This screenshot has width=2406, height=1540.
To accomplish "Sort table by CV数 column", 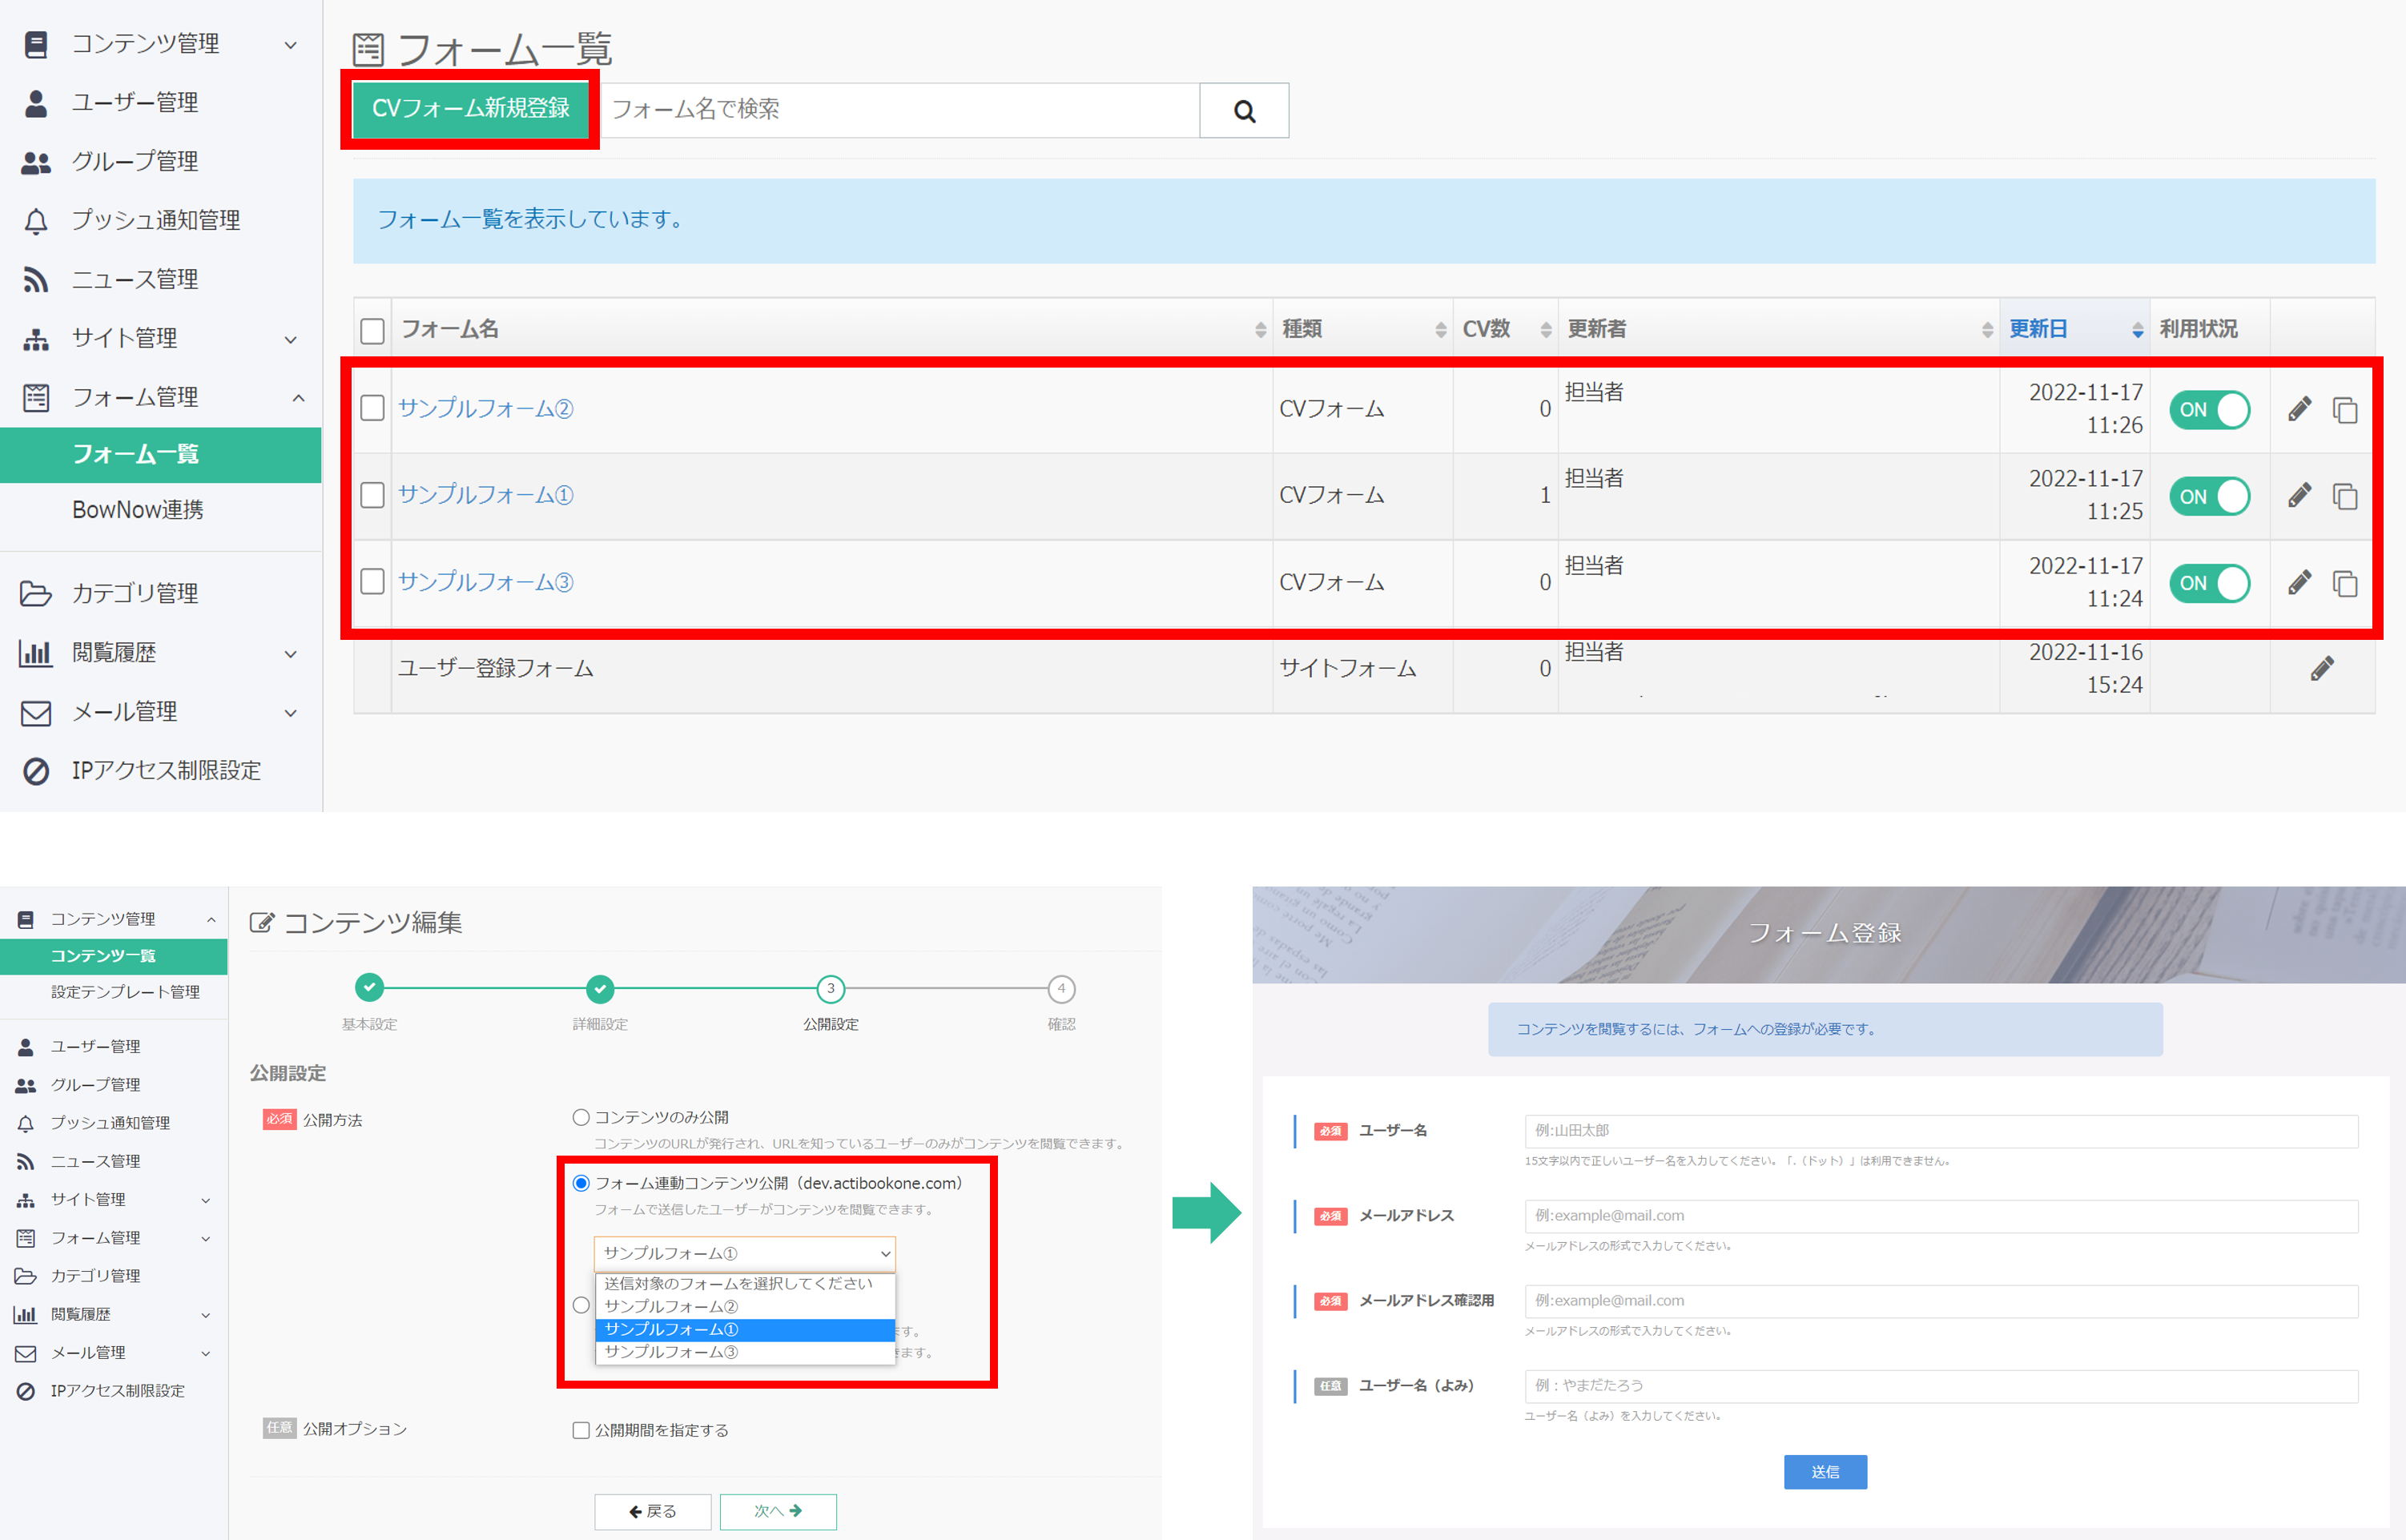I will [1505, 329].
